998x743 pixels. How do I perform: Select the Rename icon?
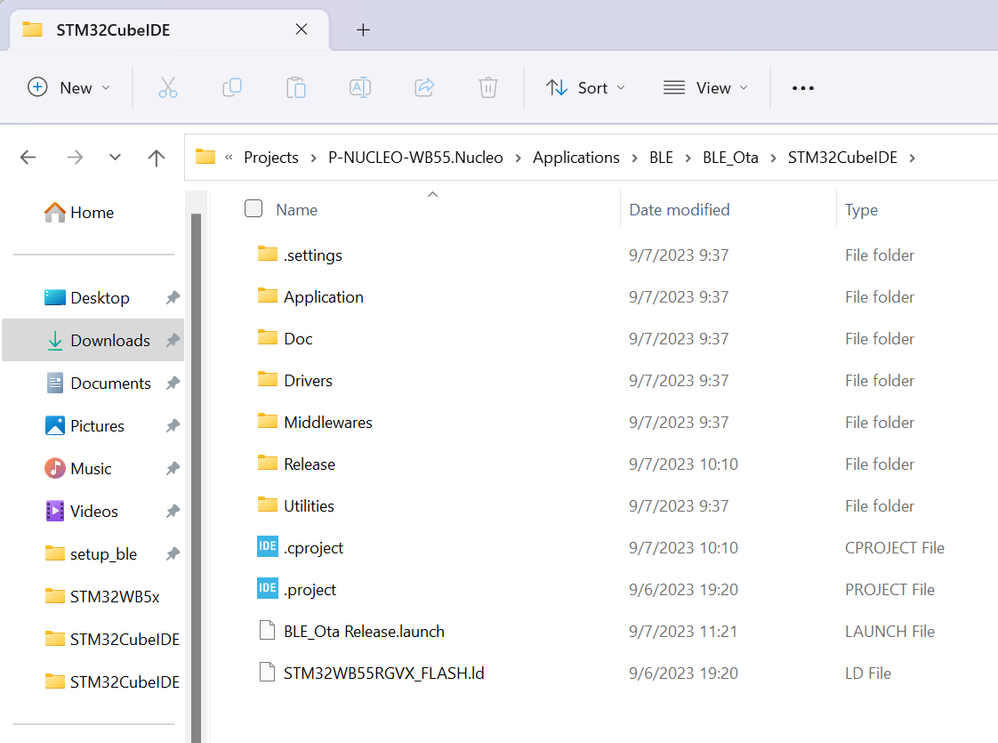(360, 88)
